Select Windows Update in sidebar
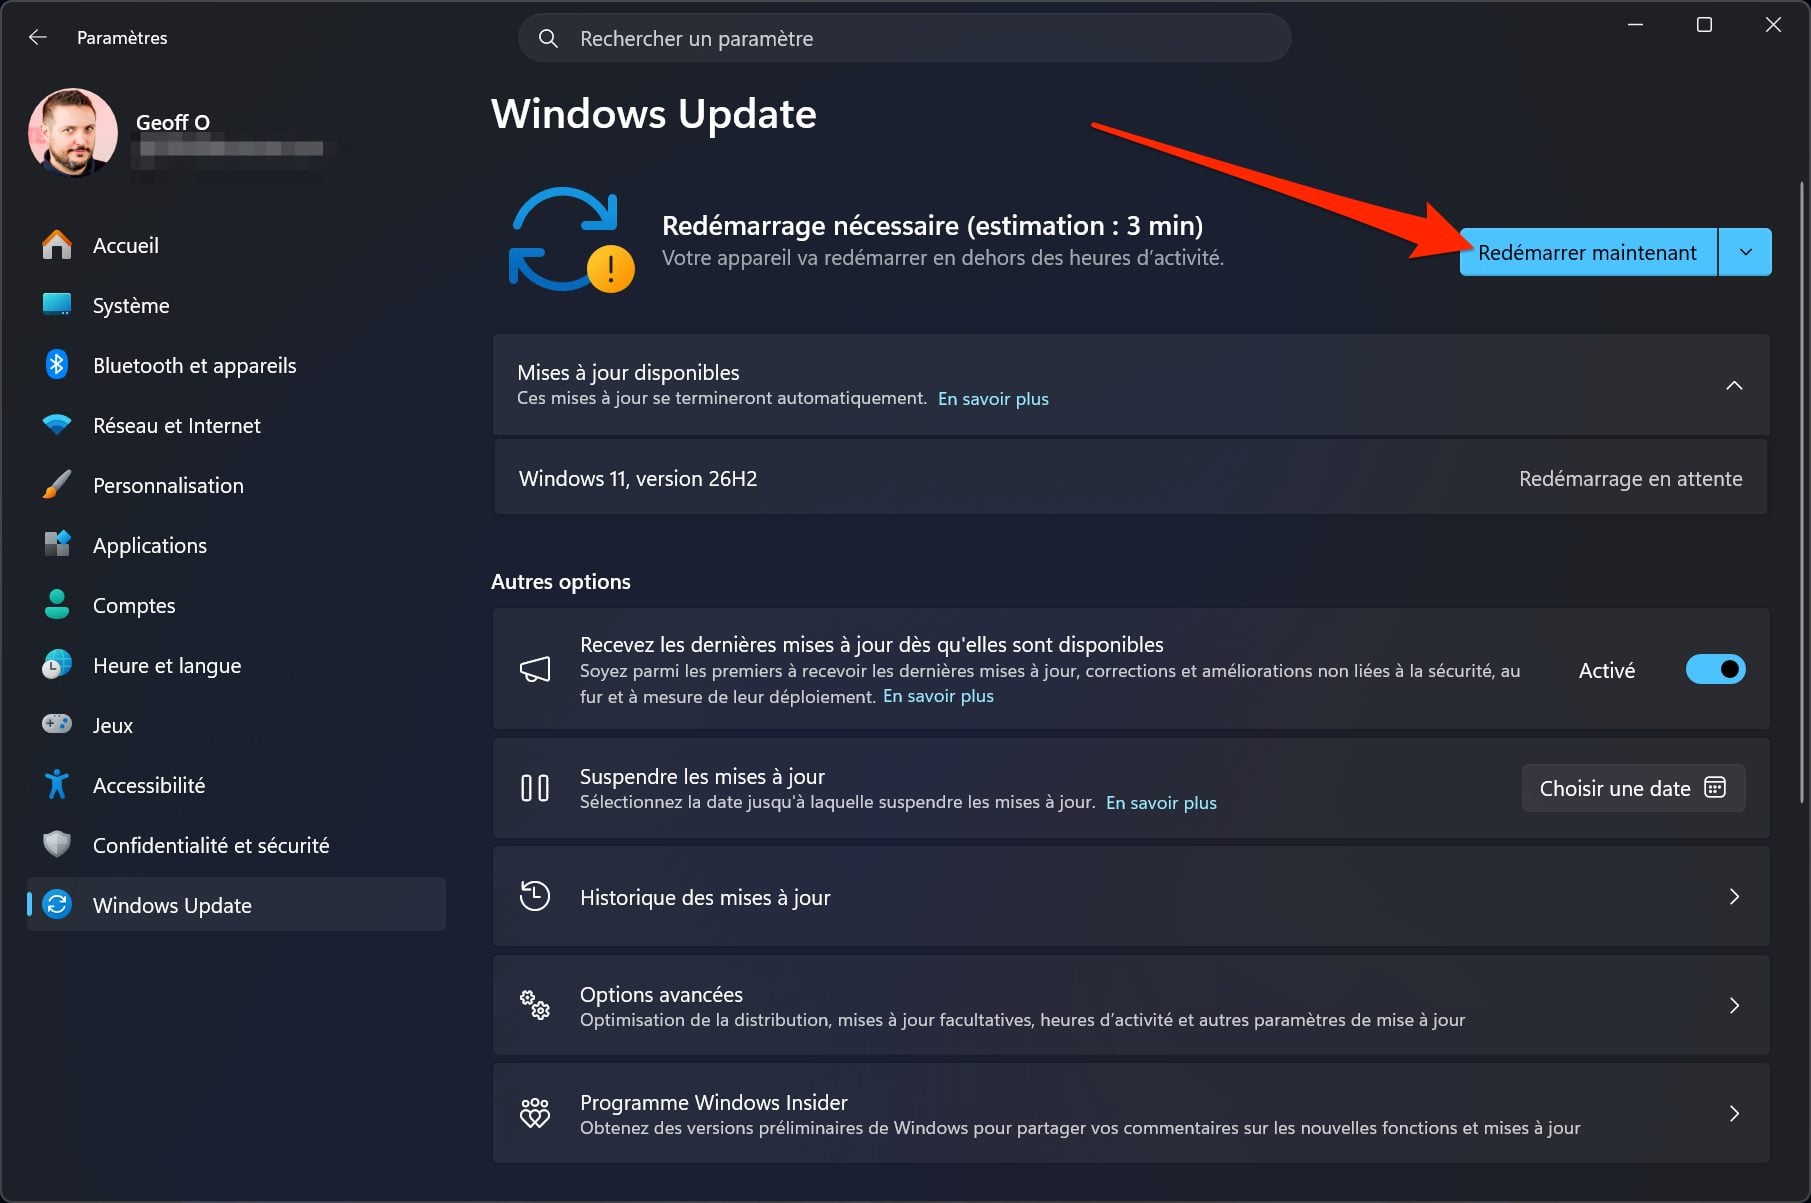The image size is (1811, 1203). (x=236, y=905)
